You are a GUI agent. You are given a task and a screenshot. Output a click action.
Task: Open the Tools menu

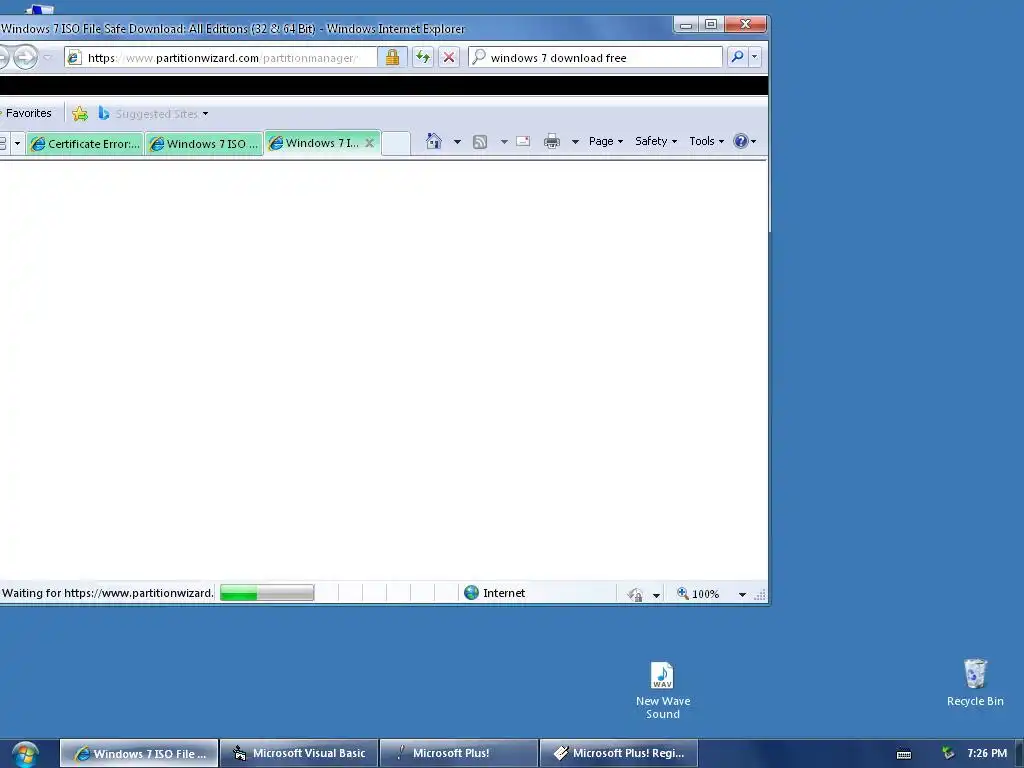[707, 141]
